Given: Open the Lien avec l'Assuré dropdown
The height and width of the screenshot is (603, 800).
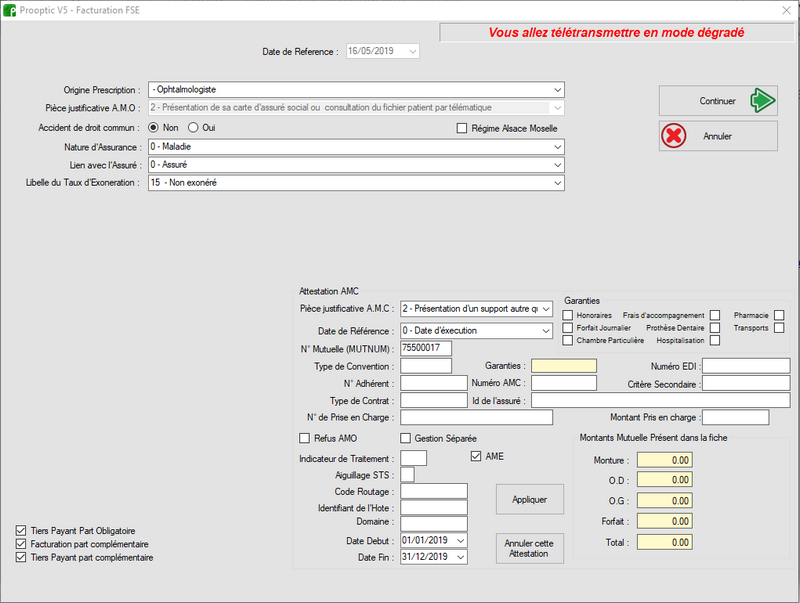Looking at the screenshot, I should point(557,165).
